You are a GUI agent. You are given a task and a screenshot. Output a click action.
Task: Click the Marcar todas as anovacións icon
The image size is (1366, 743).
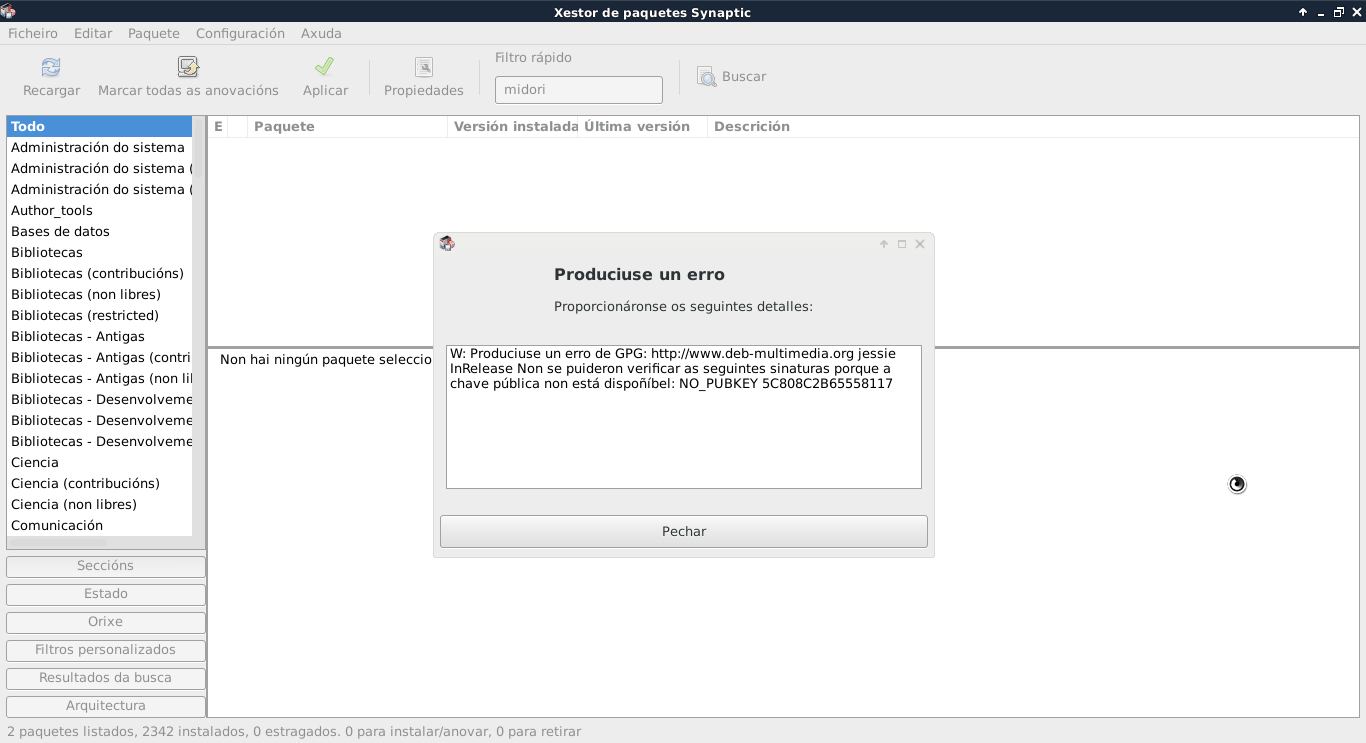[x=188, y=68]
